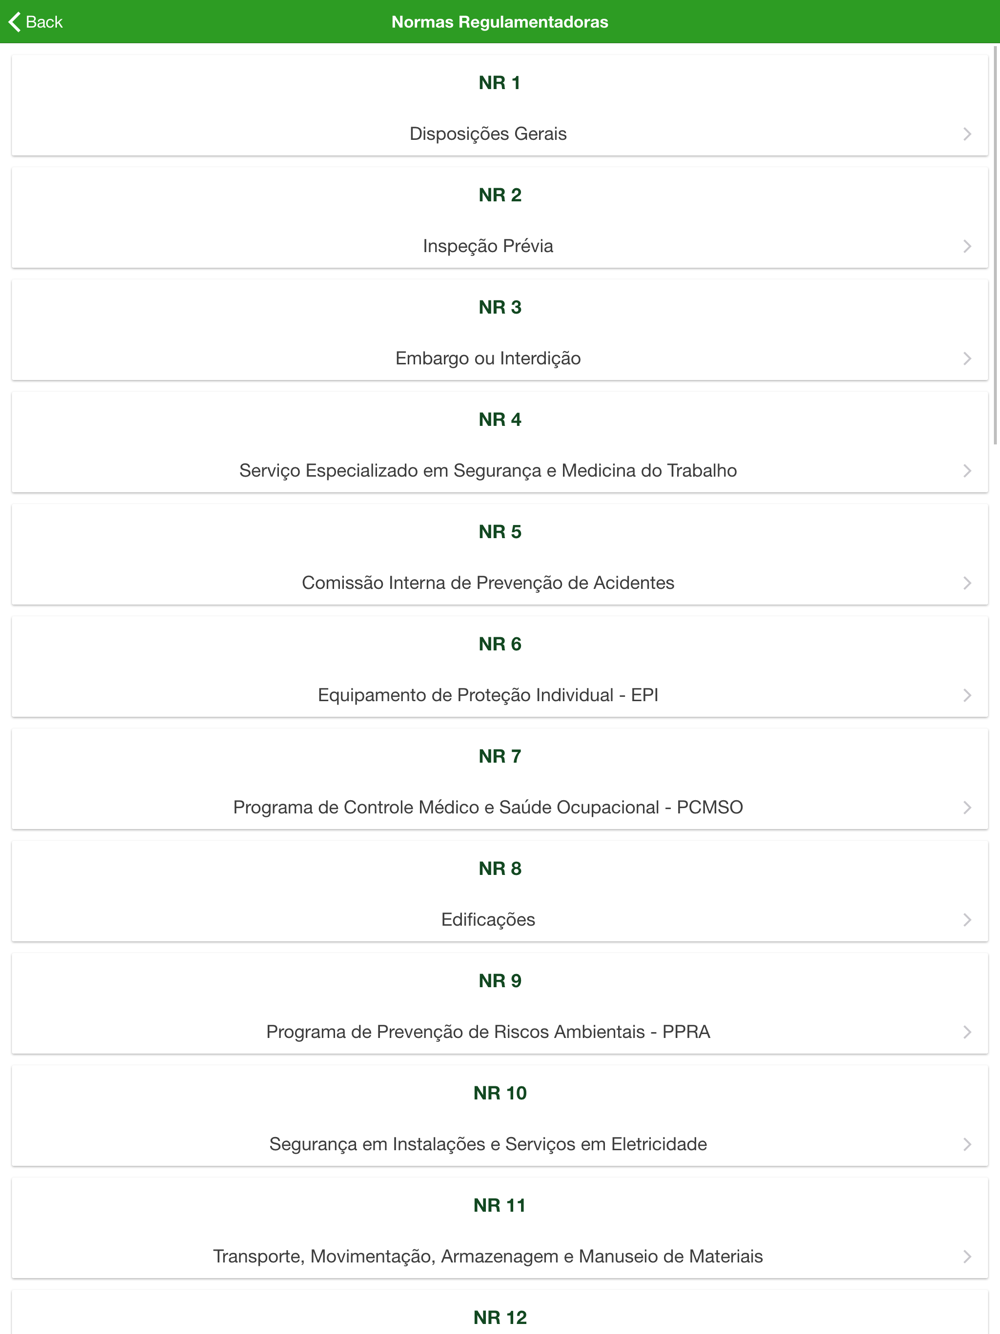
Task: Click the Normas Regulamentadoras title
Action: [500, 22]
